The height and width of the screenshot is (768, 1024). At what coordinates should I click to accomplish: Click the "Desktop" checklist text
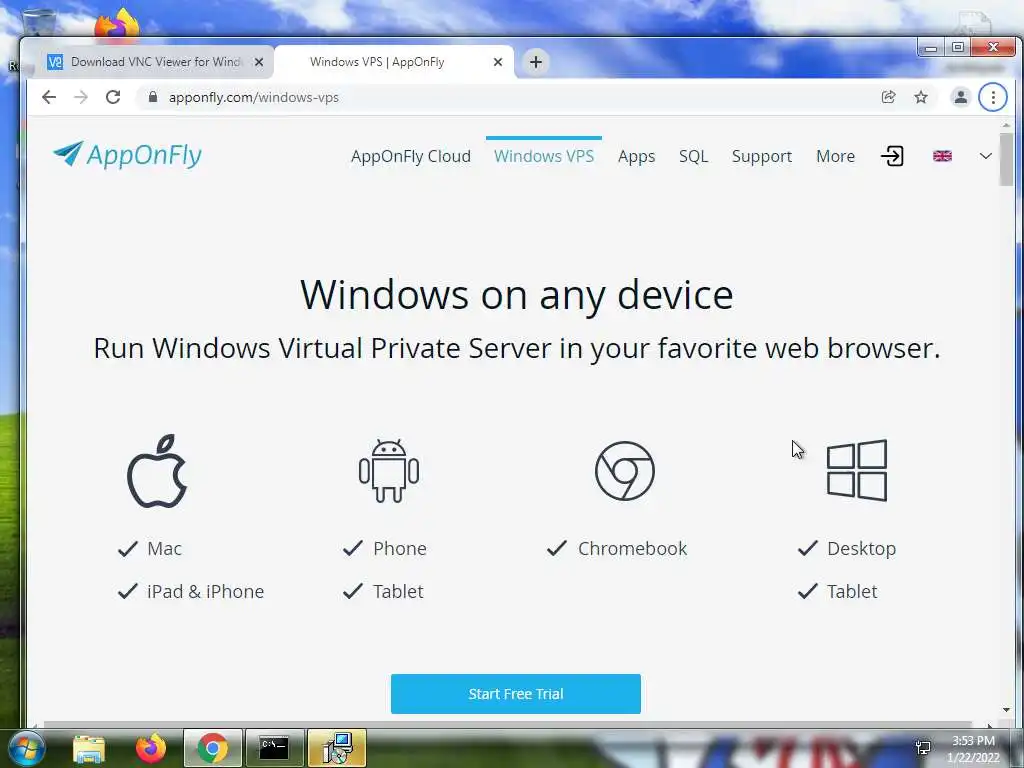click(861, 549)
